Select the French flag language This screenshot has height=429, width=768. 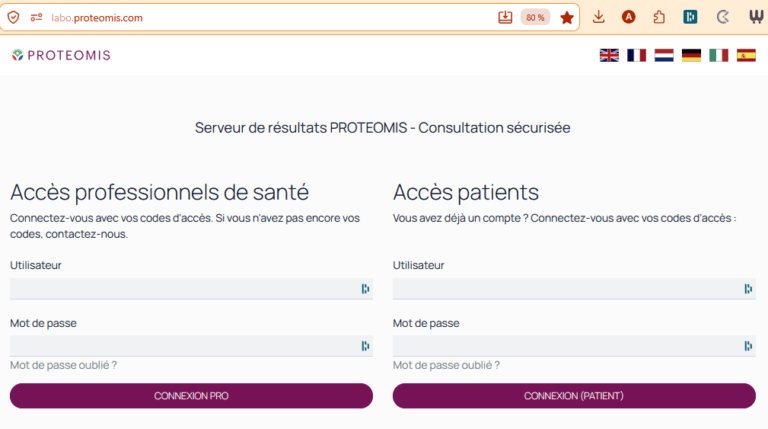coord(636,56)
